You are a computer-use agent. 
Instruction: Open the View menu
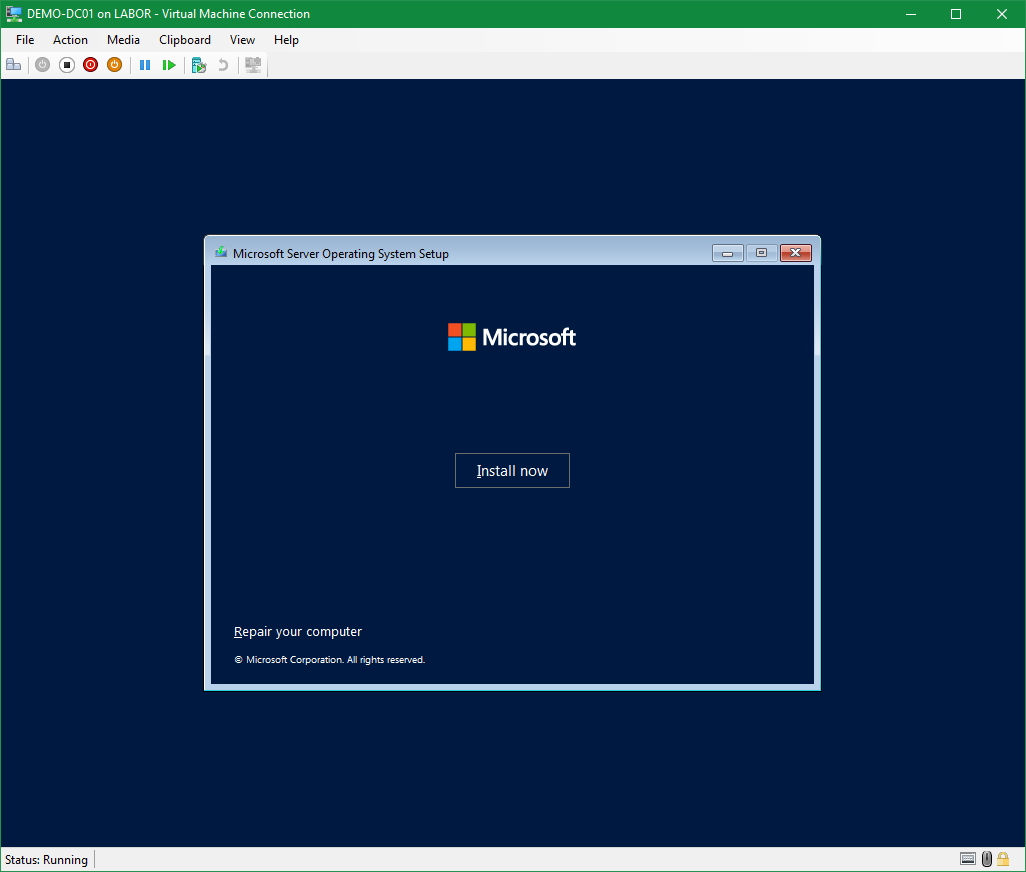point(242,40)
